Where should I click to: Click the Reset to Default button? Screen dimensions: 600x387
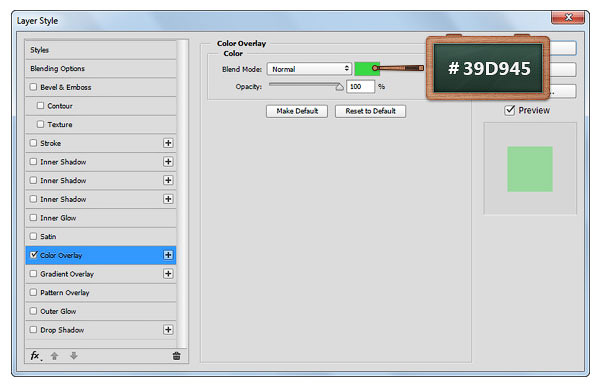click(x=370, y=111)
